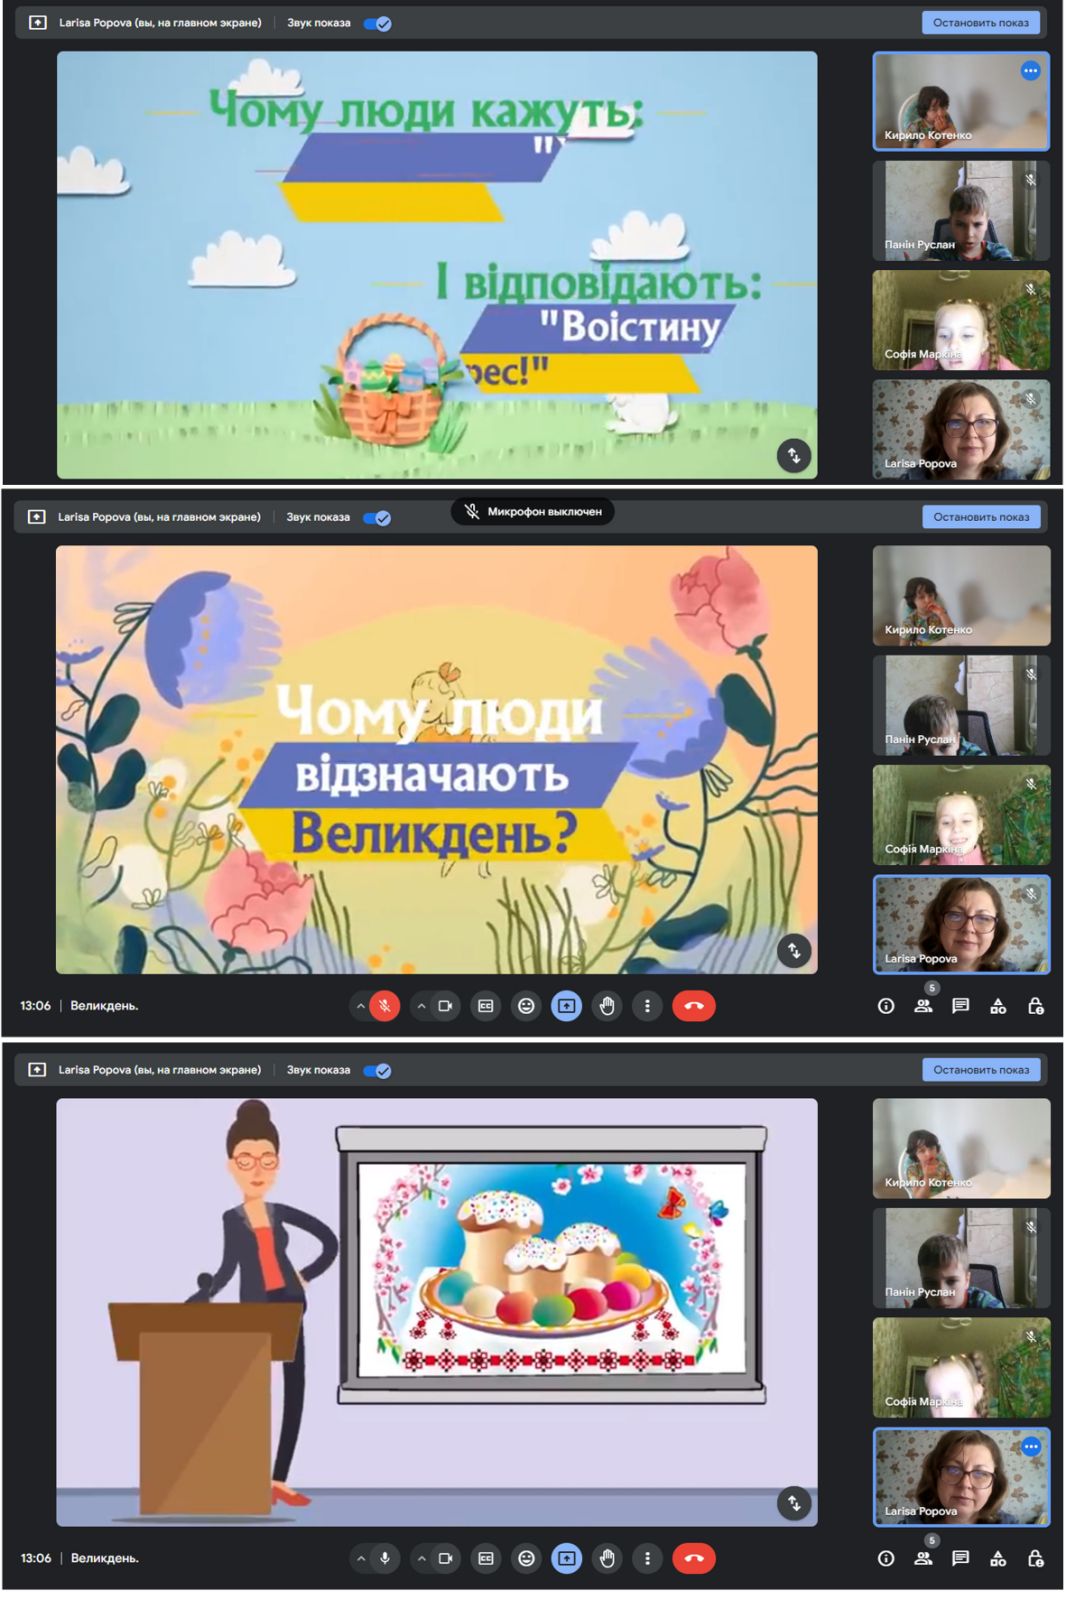Expand audio settings arrow beside the red microphone
This screenshot has height=1600, width=1066.
tap(360, 1006)
